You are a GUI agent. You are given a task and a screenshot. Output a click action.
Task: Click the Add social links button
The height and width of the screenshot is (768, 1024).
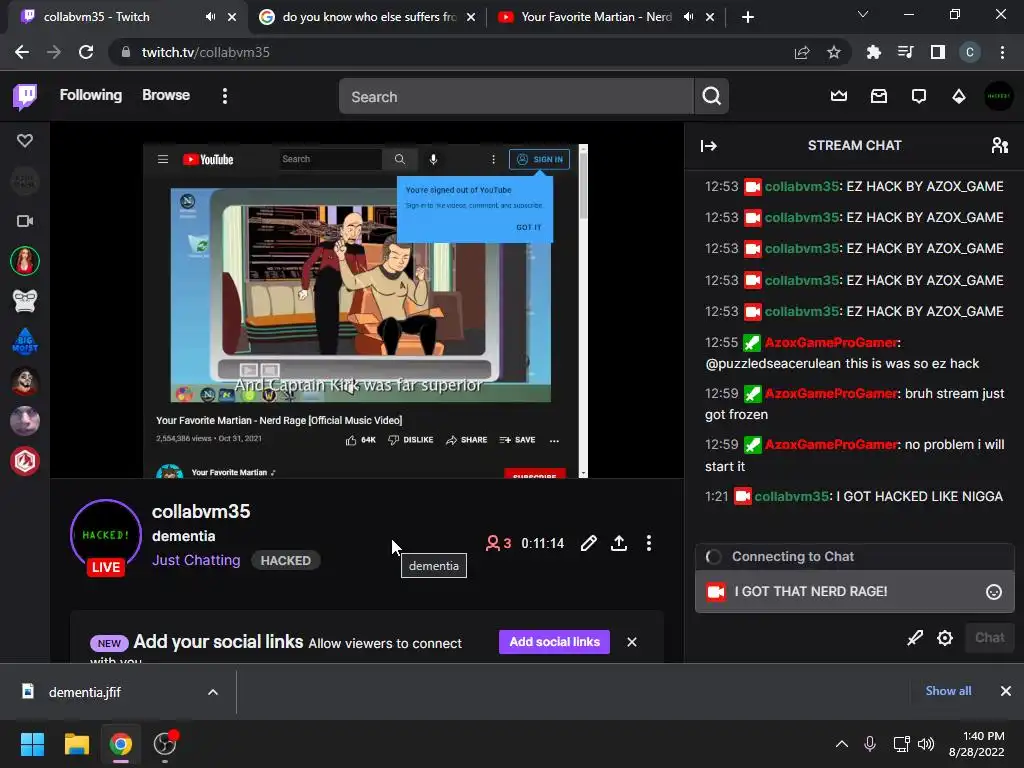pyautogui.click(x=554, y=642)
